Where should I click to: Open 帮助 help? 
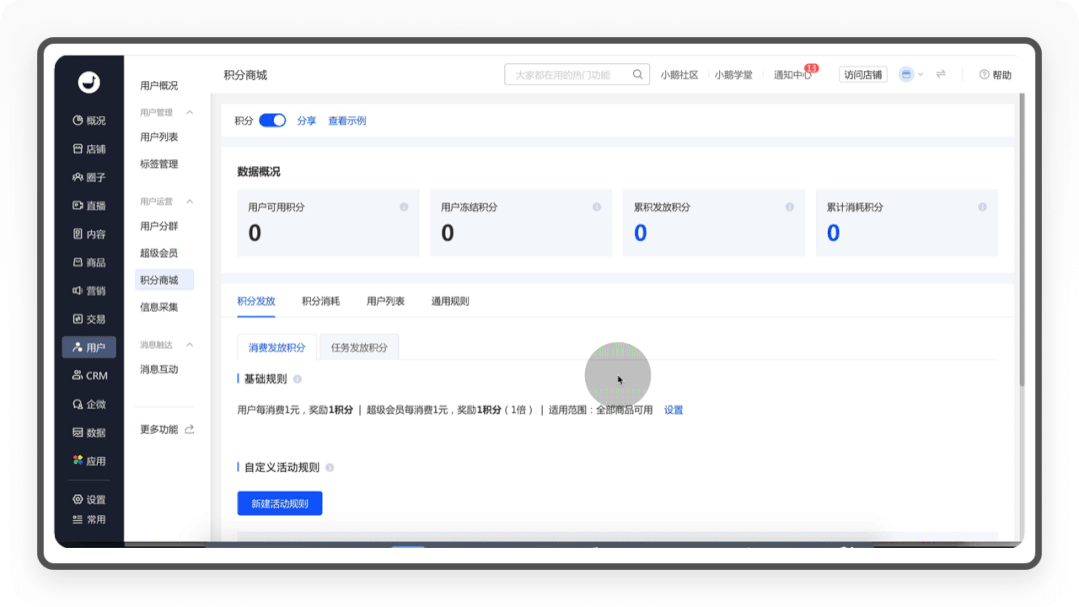point(995,74)
